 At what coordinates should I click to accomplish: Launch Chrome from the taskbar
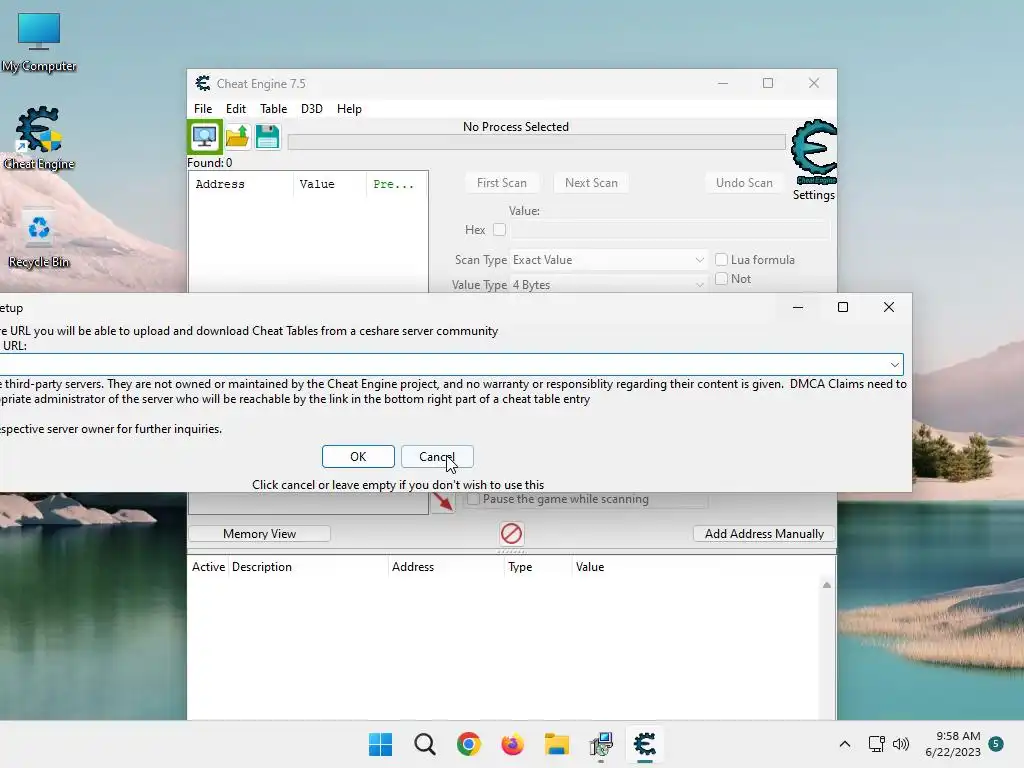click(468, 744)
